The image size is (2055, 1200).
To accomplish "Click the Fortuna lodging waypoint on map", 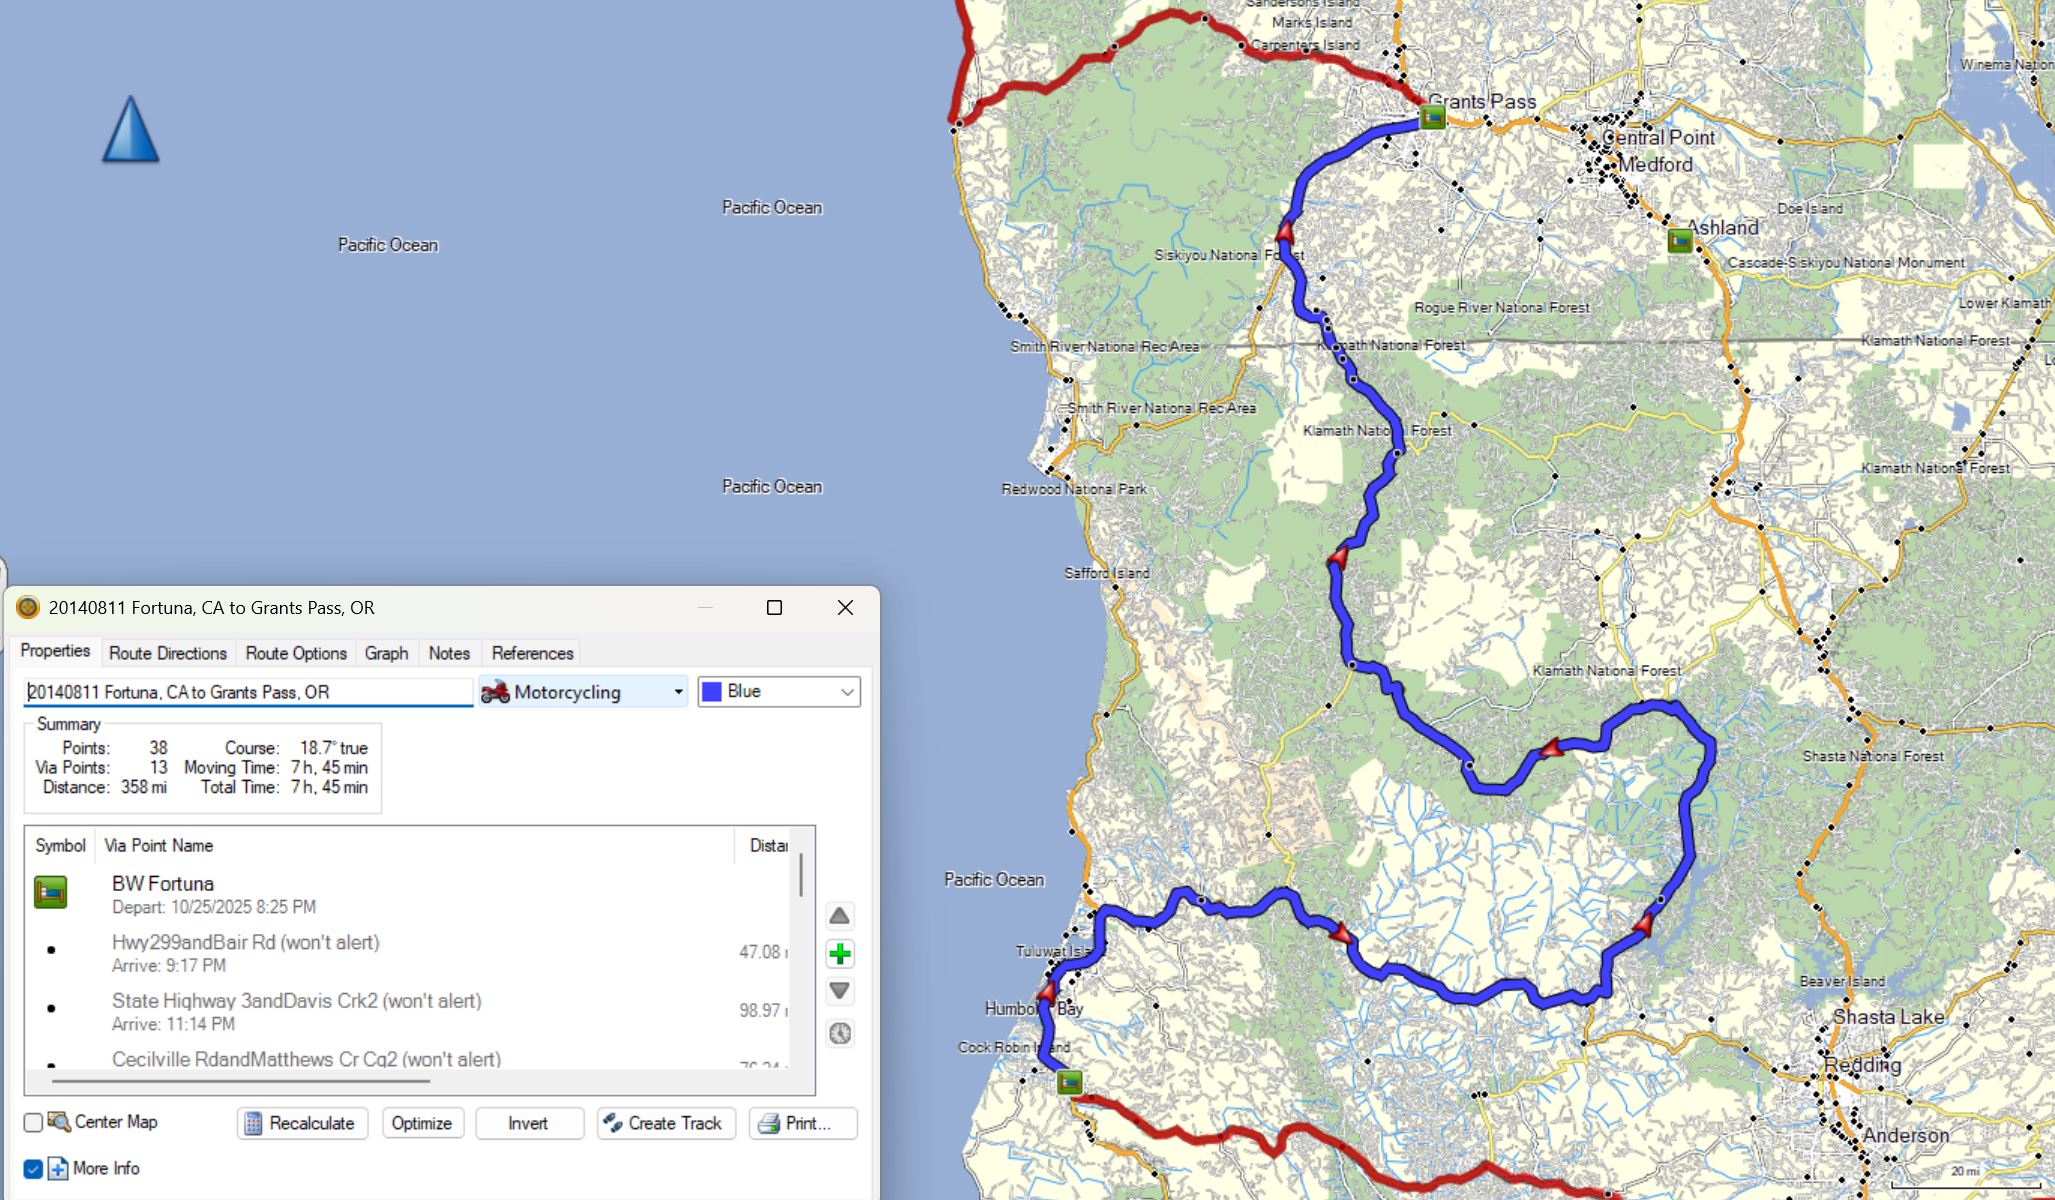I will point(1069,1082).
